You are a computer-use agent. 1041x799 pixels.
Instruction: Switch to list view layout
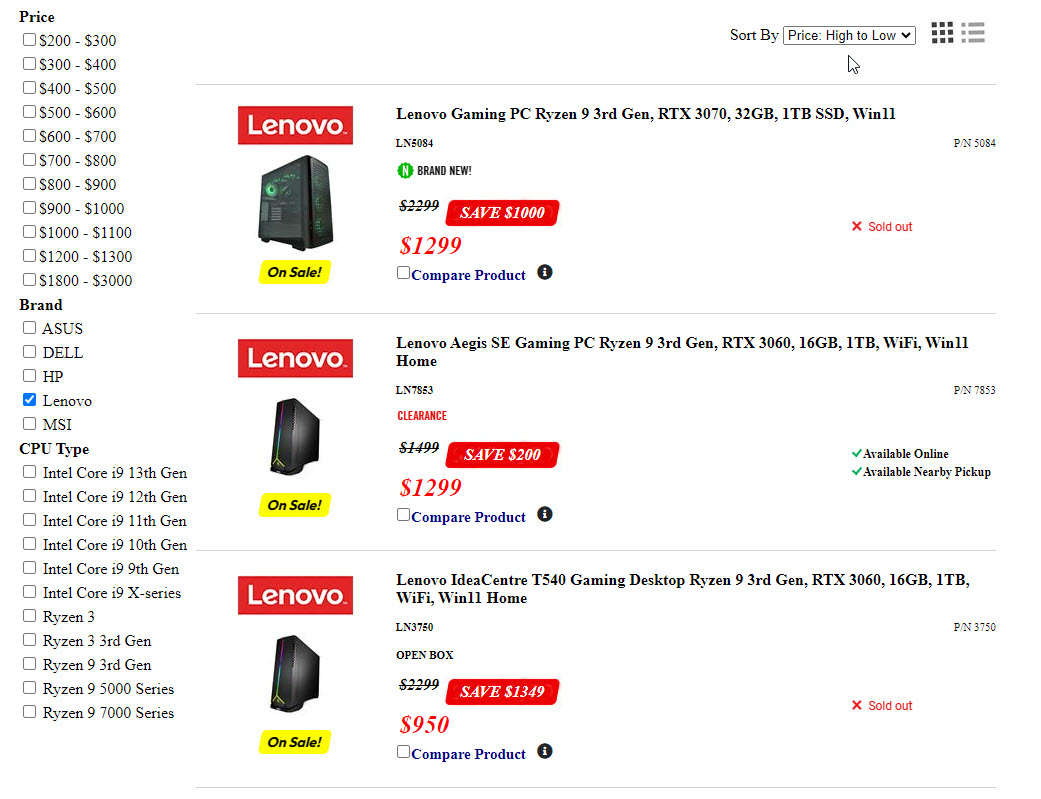click(973, 33)
